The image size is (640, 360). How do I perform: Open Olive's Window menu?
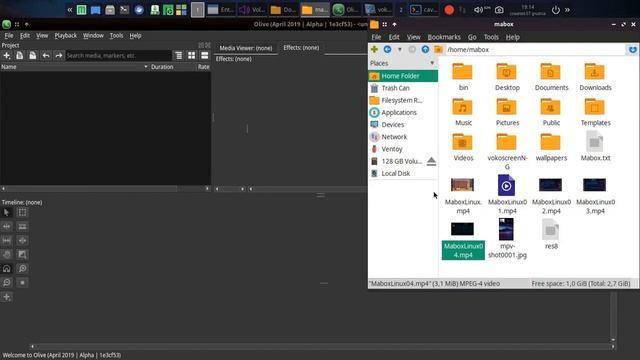pyautogui.click(x=93, y=36)
